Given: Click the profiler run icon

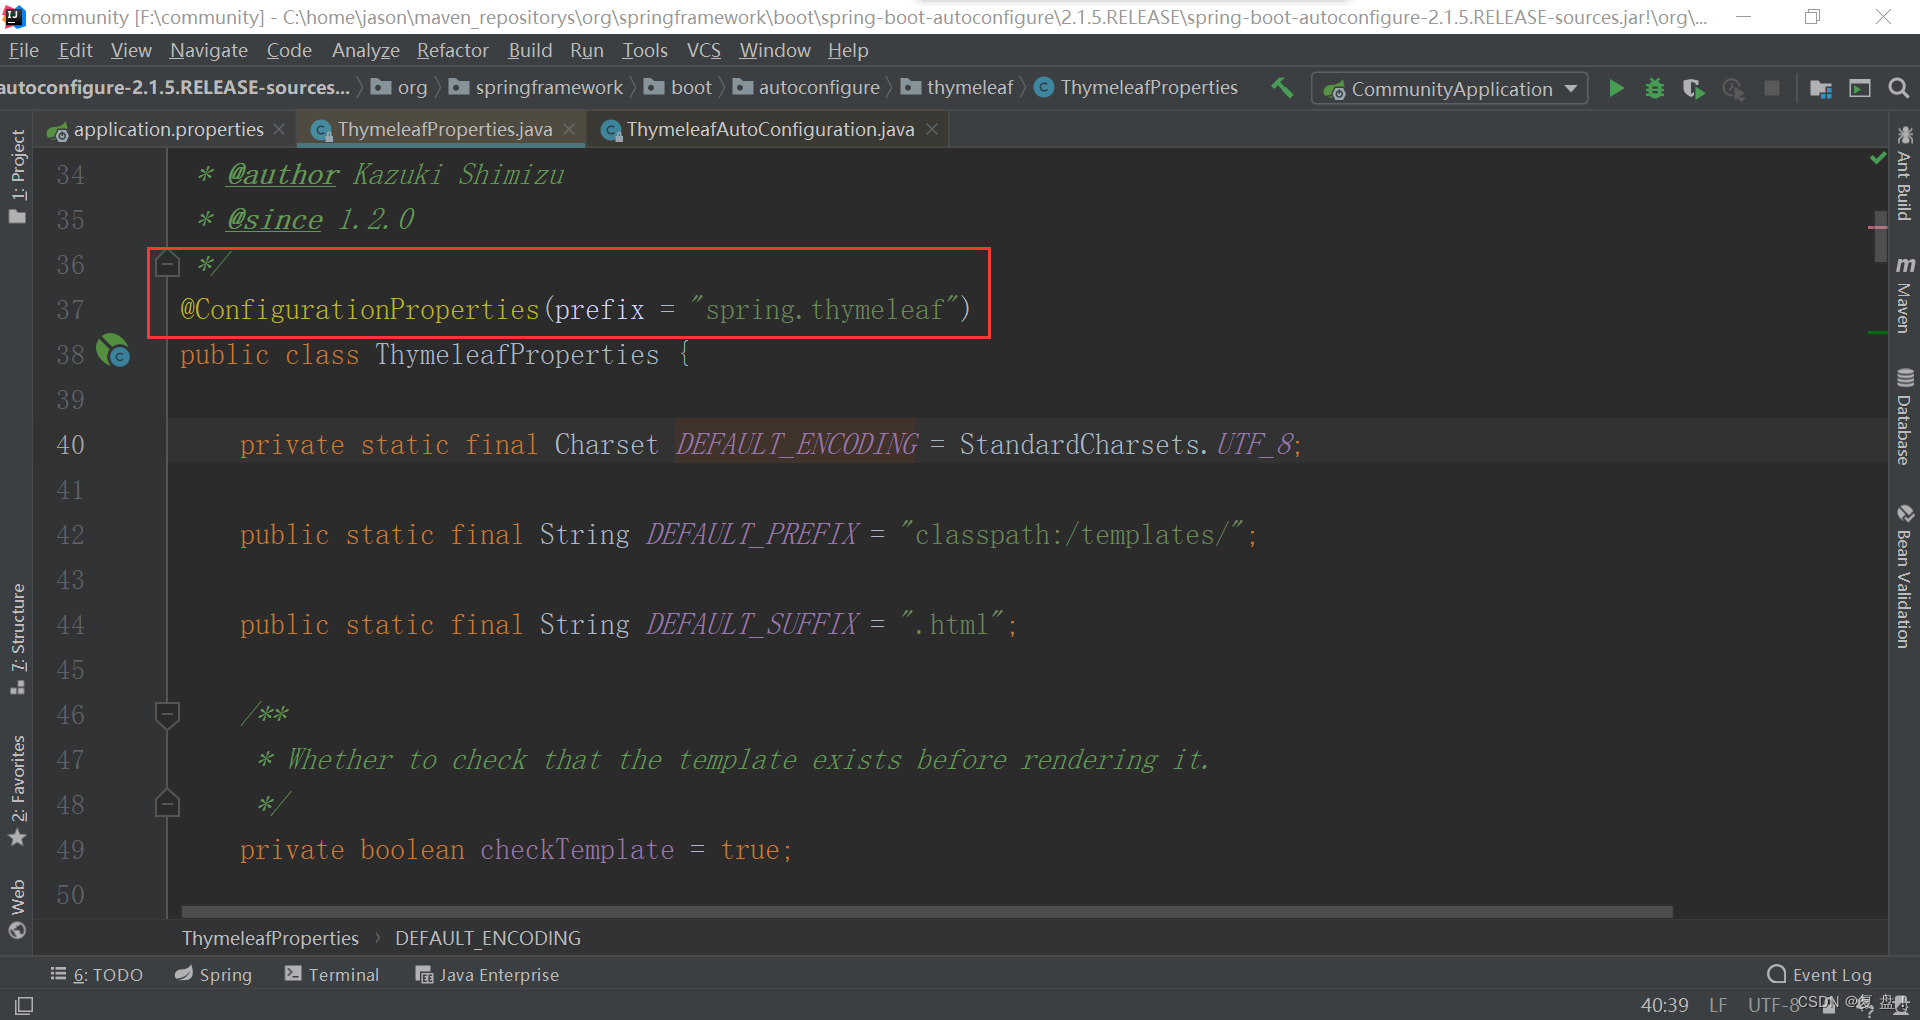Looking at the screenshot, I should tap(1733, 89).
